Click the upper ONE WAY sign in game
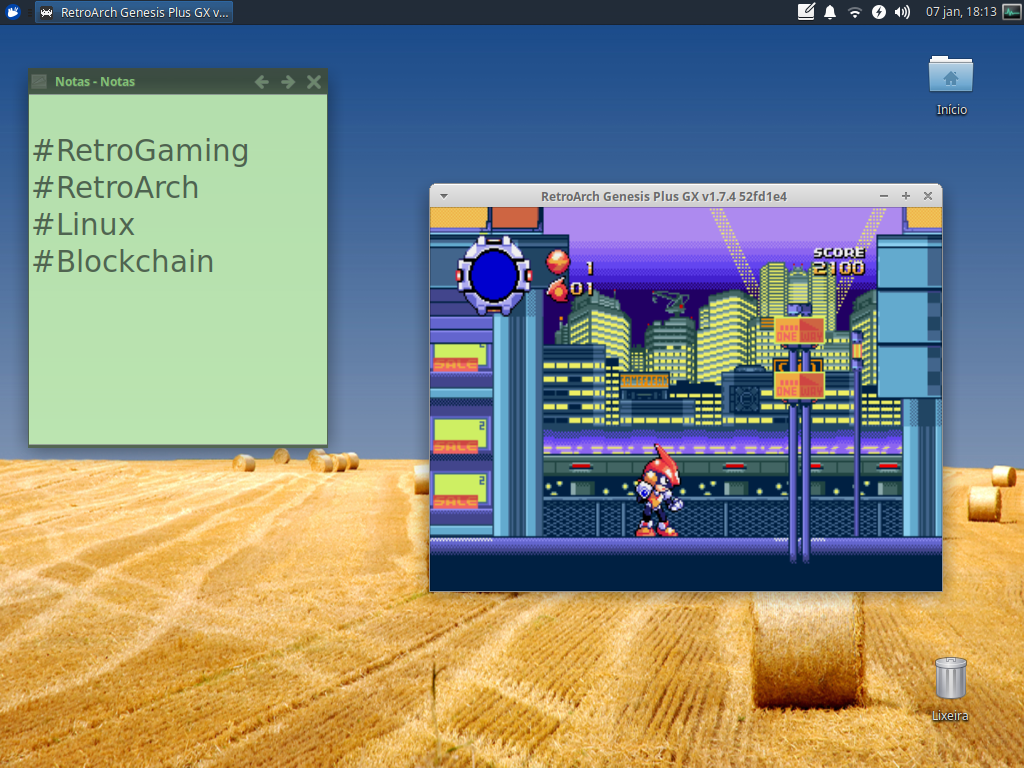The width and height of the screenshot is (1024, 768). 799,331
